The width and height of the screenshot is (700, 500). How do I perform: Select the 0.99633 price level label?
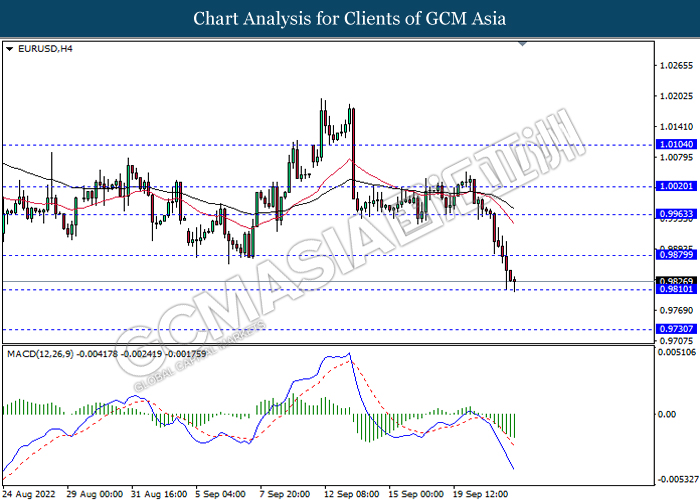[x=676, y=214]
